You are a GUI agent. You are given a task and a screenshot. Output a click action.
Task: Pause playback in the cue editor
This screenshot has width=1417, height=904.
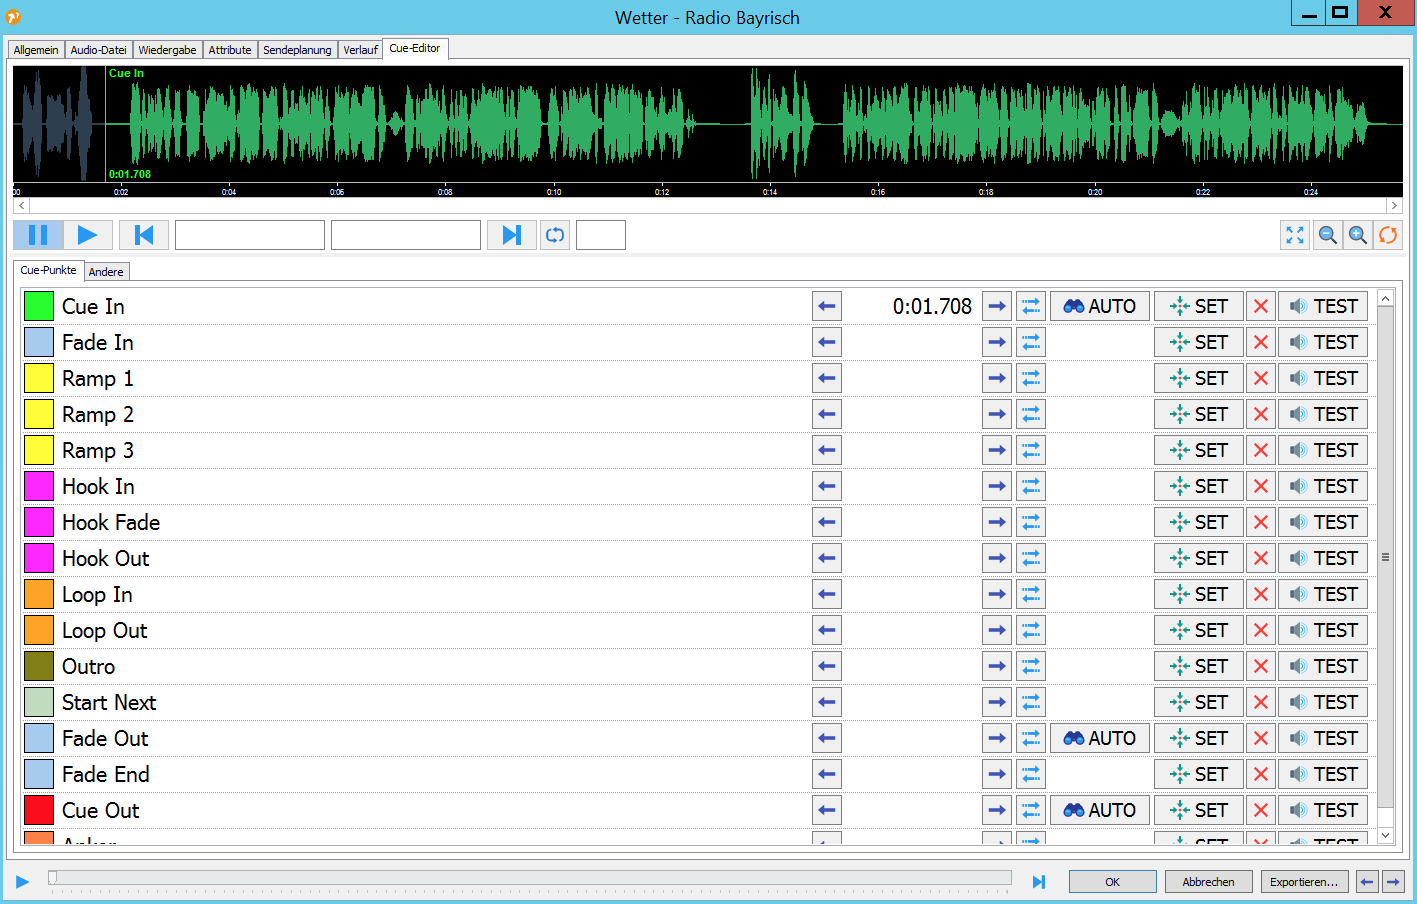(x=38, y=235)
